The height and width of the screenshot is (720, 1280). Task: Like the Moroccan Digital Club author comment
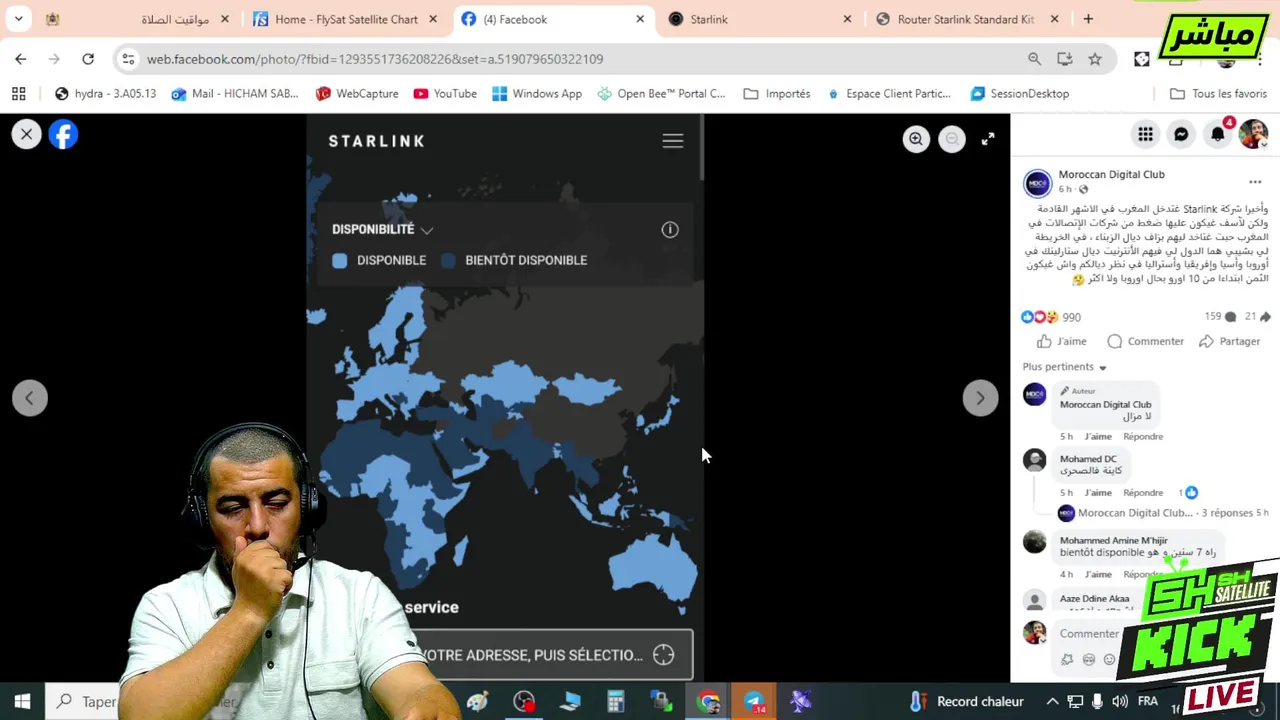point(1098,436)
